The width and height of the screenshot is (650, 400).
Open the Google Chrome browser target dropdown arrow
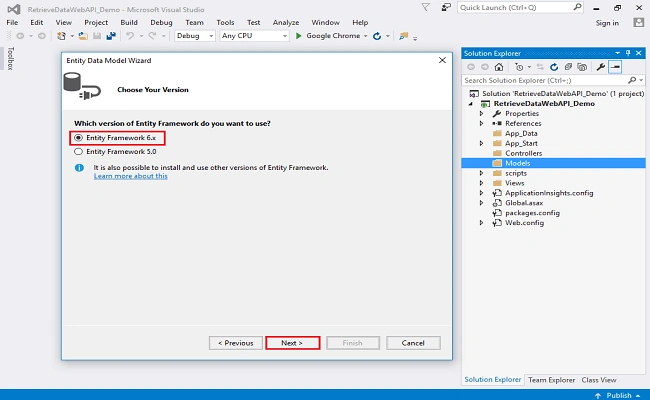(x=365, y=36)
